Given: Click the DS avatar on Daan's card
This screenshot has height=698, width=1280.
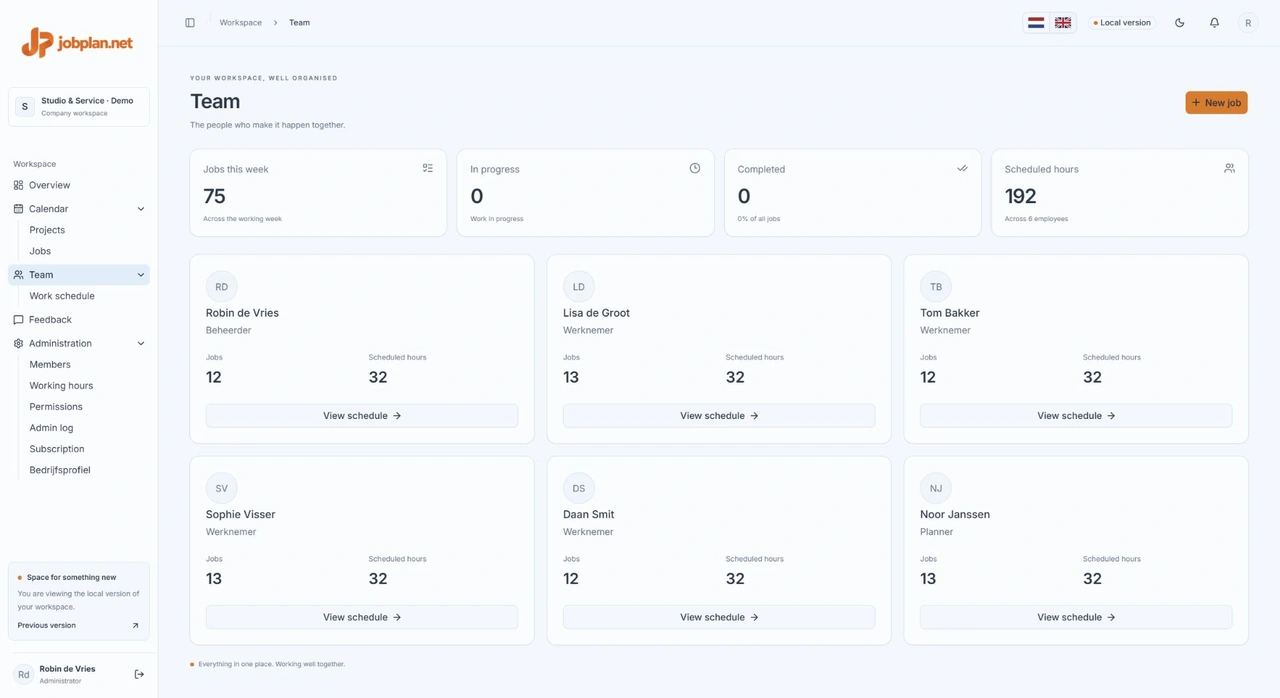Looking at the screenshot, I should pyautogui.click(x=579, y=489).
